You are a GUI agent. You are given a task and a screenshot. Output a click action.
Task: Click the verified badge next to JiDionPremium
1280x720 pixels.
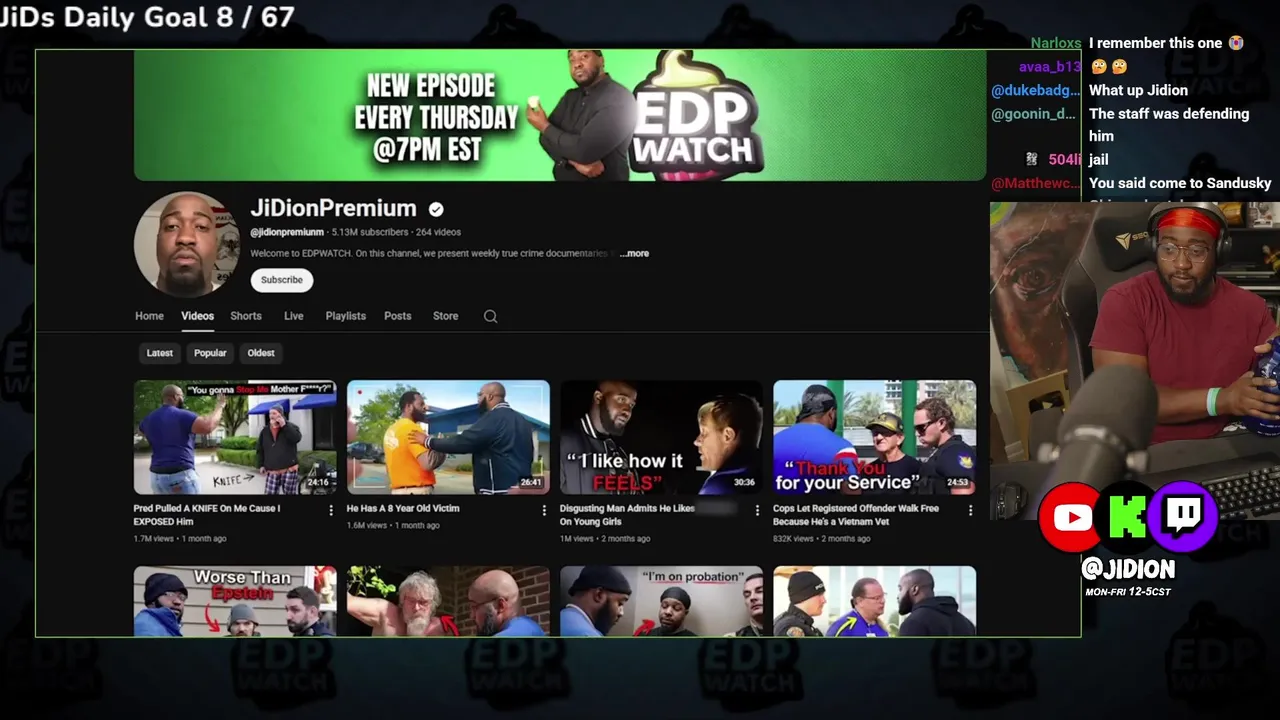click(x=436, y=209)
